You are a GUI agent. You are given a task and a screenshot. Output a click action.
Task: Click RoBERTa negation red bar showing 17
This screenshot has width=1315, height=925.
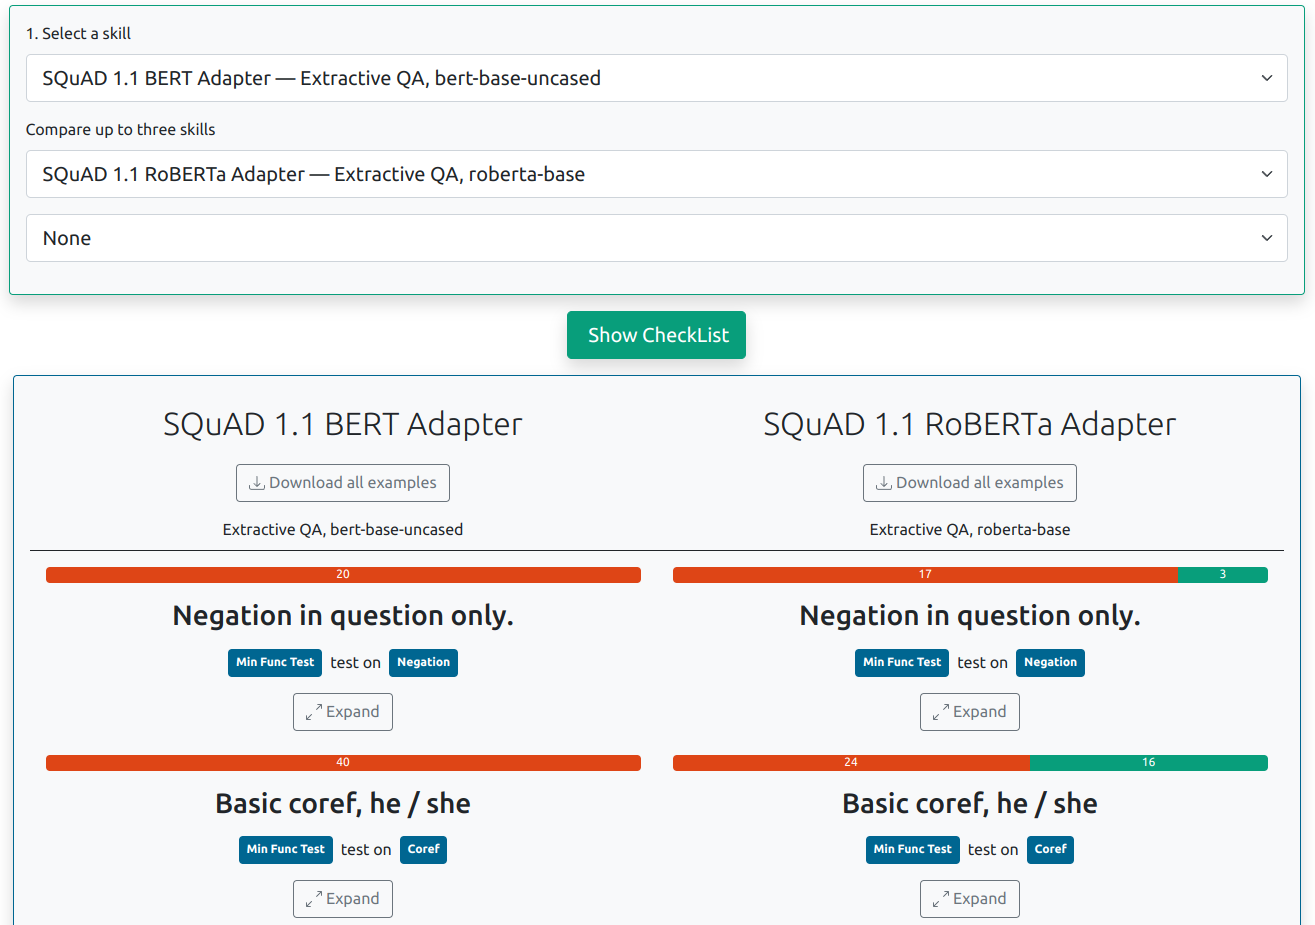[x=925, y=575]
